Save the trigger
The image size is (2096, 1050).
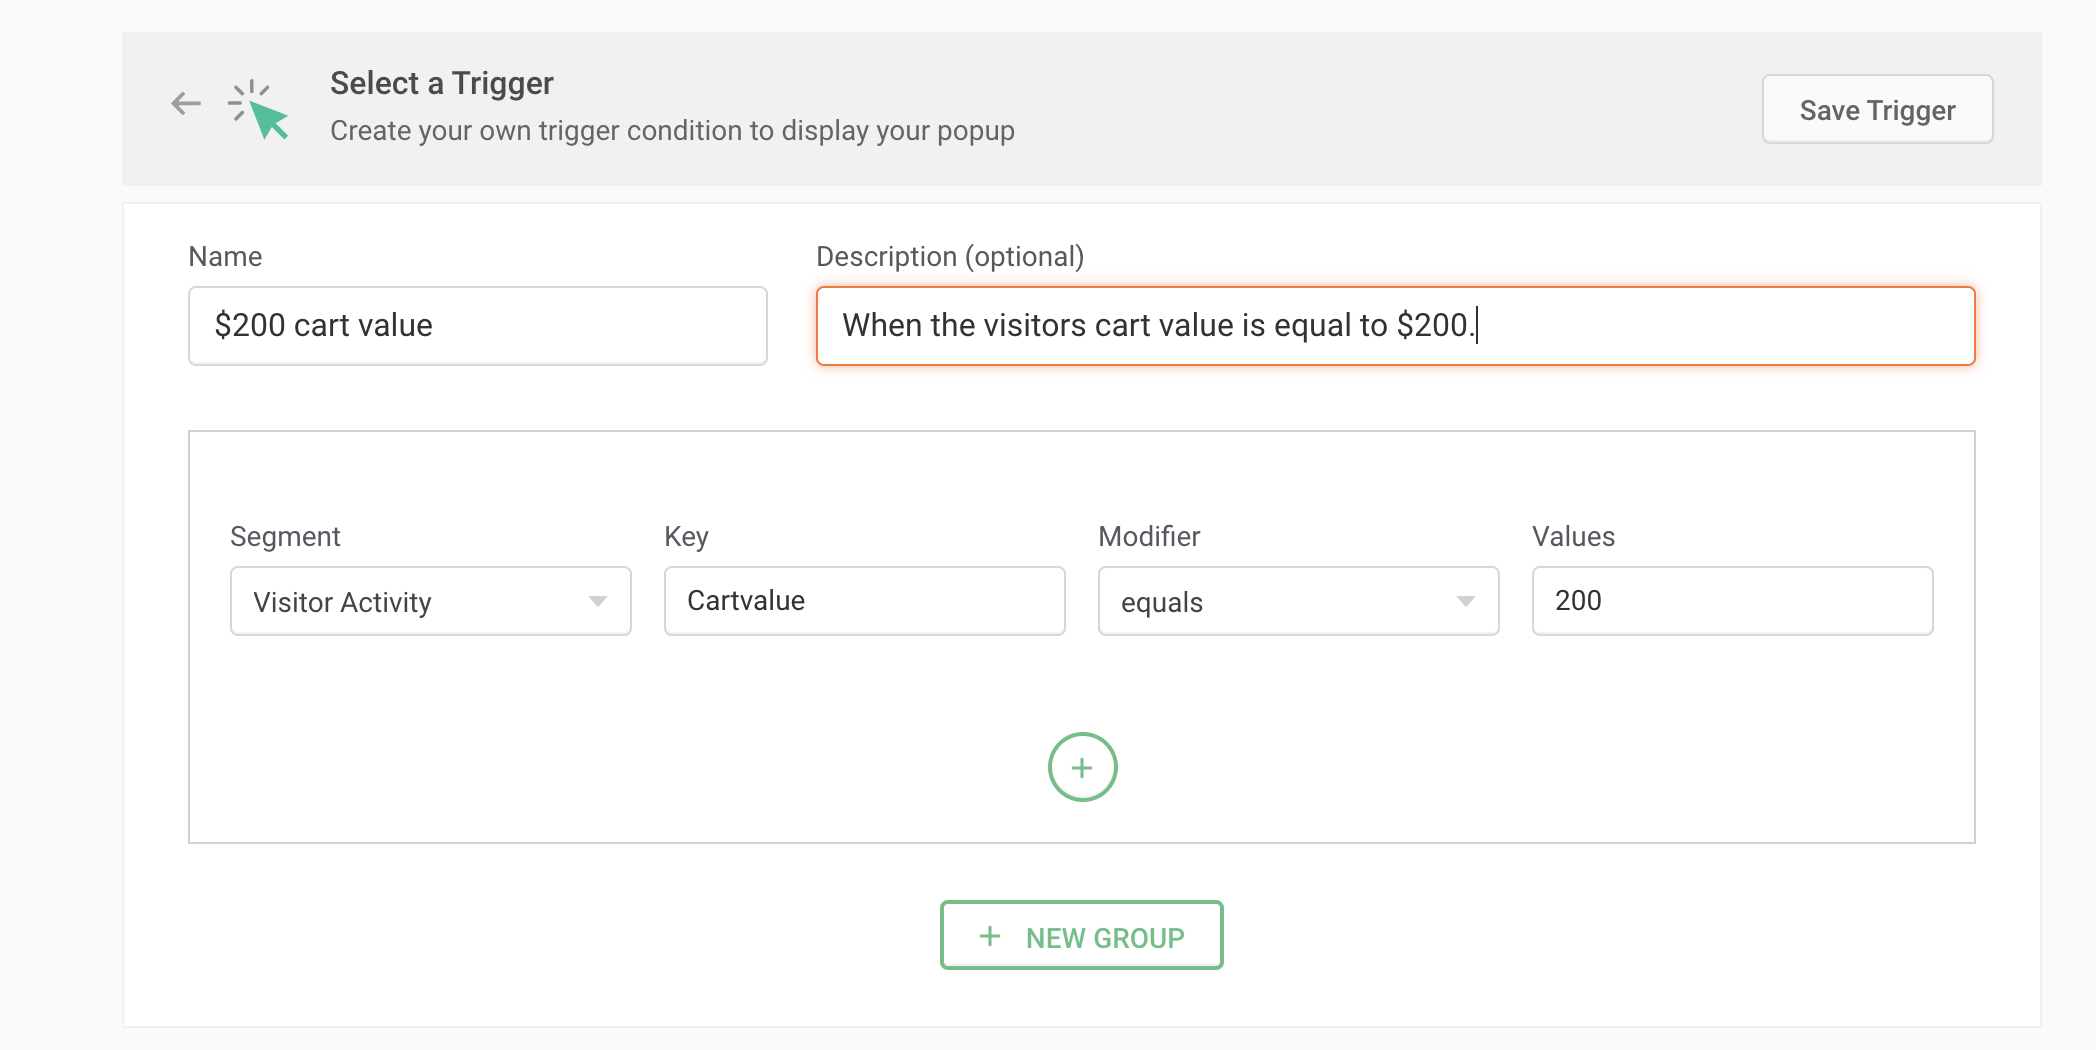[x=1877, y=110]
